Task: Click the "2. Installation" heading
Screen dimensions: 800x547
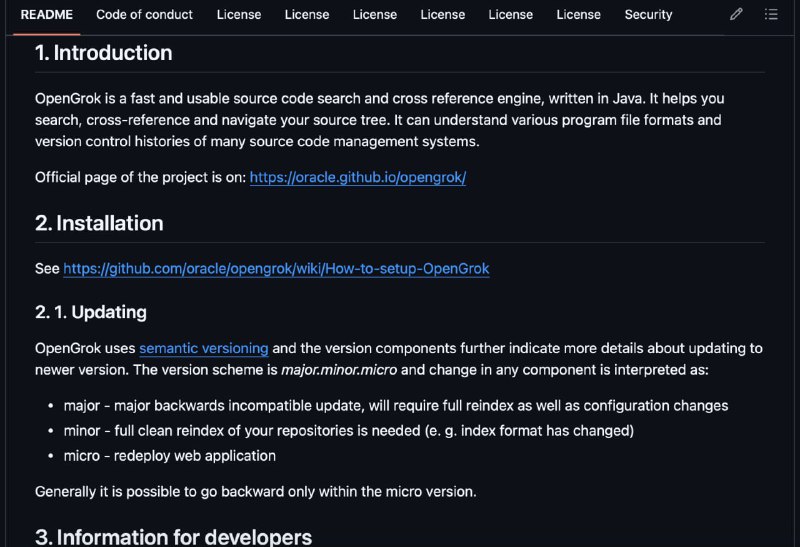Action: pyautogui.click(x=99, y=223)
